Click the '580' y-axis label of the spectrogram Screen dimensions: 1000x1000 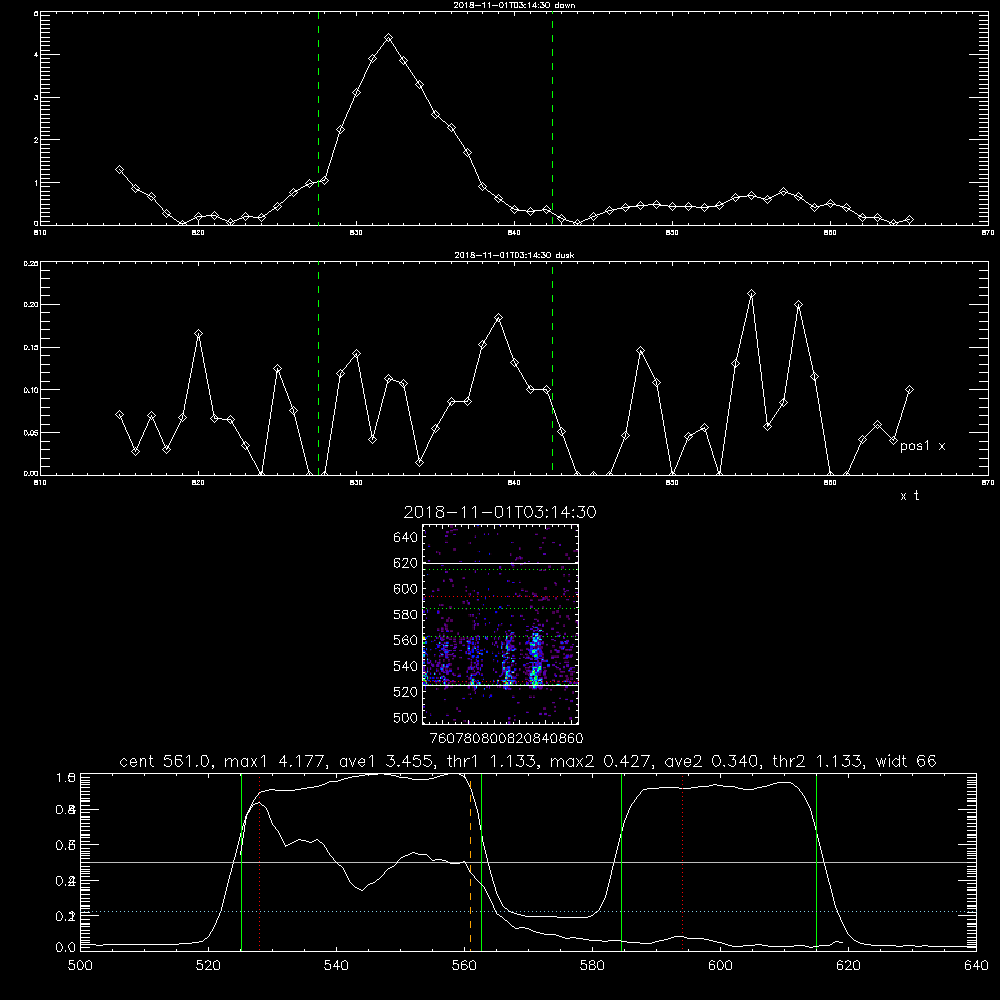coord(405,614)
